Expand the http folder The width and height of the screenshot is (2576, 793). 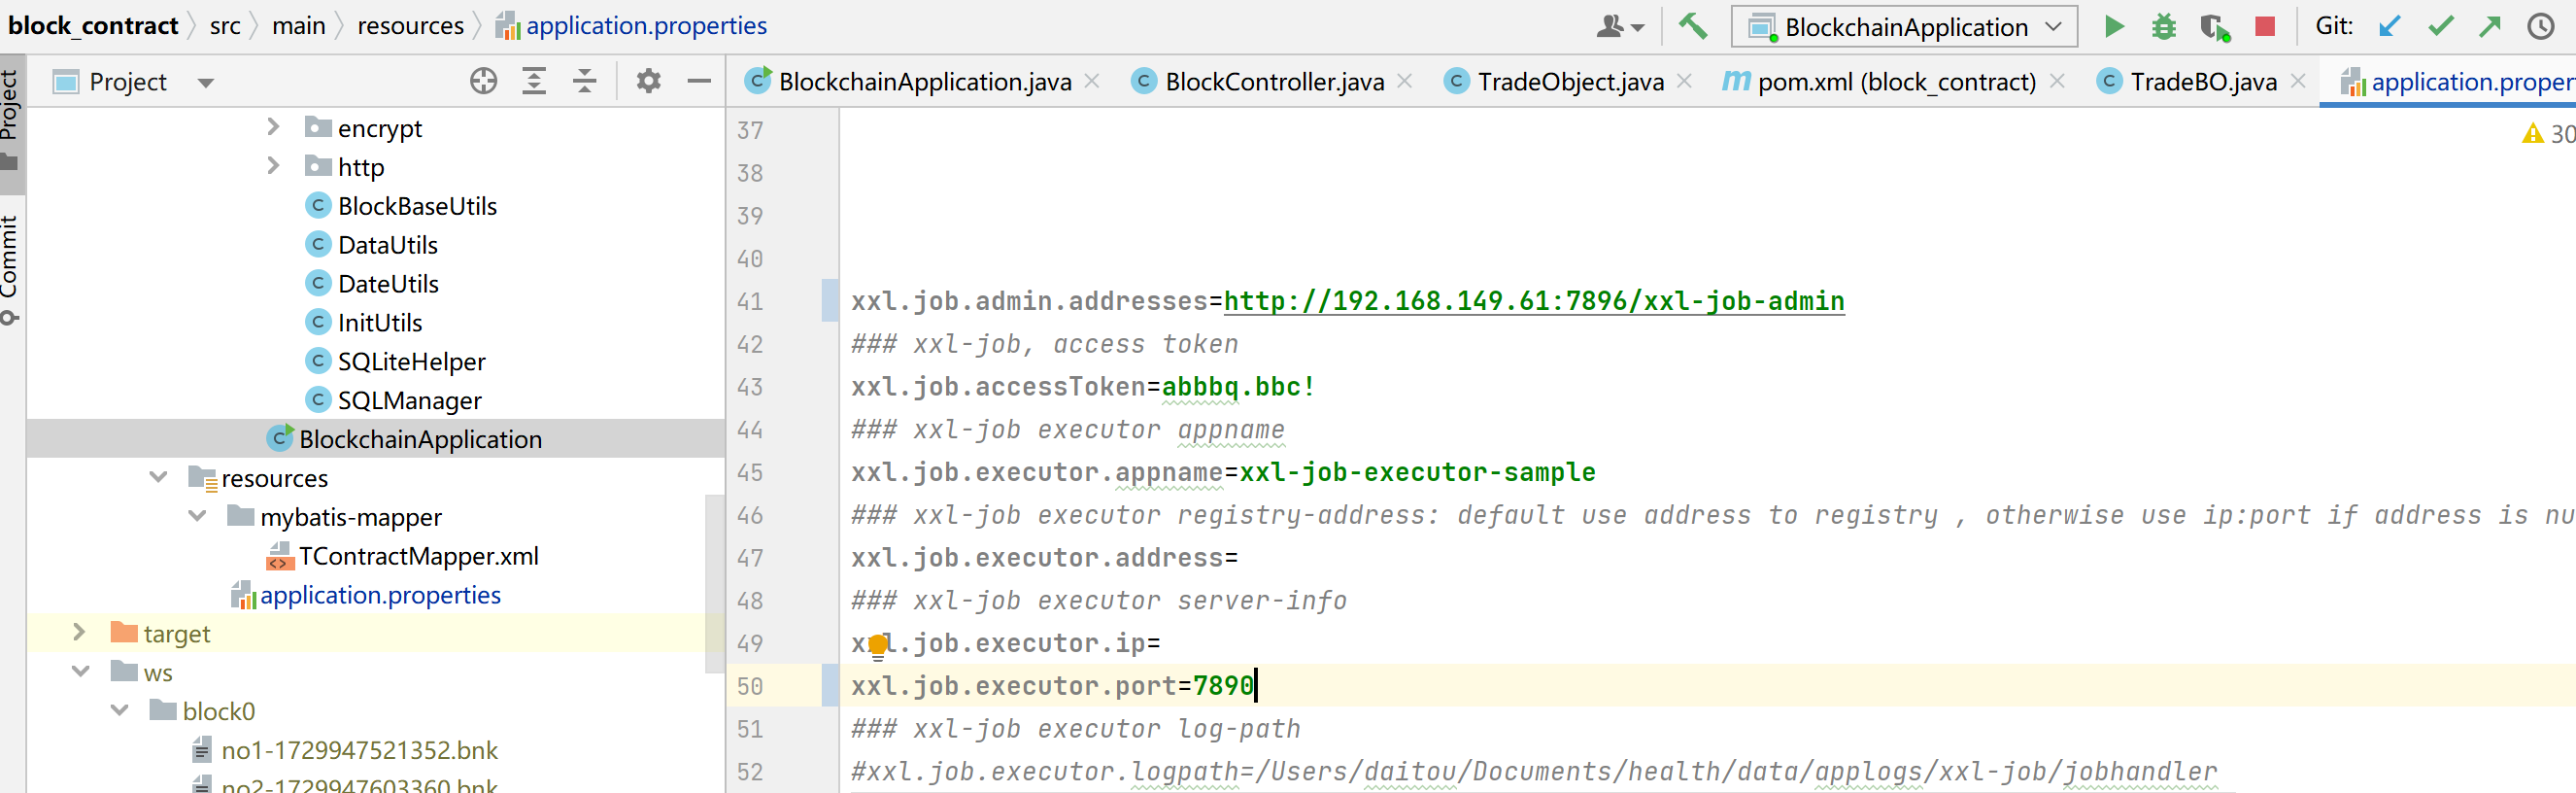tap(272, 165)
